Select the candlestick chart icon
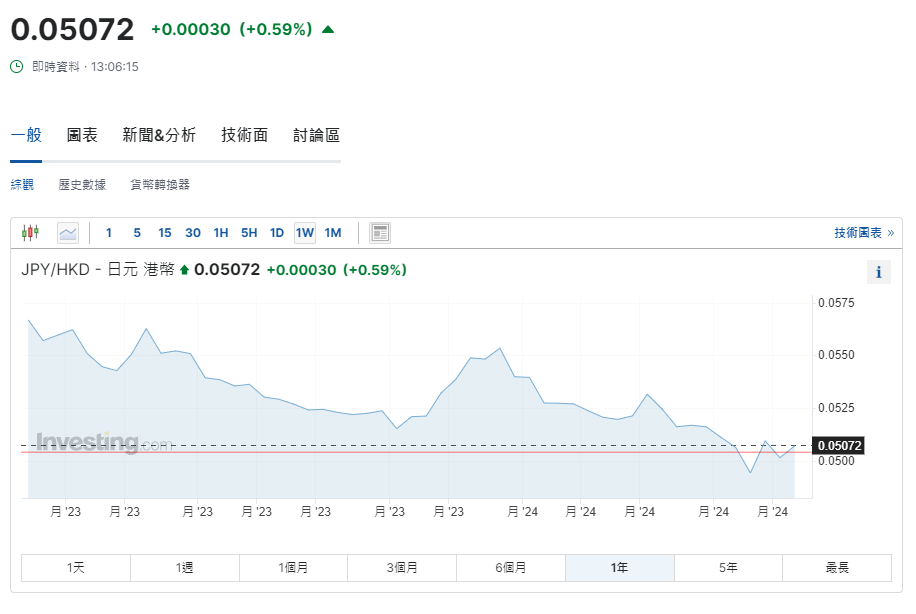 (x=30, y=232)
